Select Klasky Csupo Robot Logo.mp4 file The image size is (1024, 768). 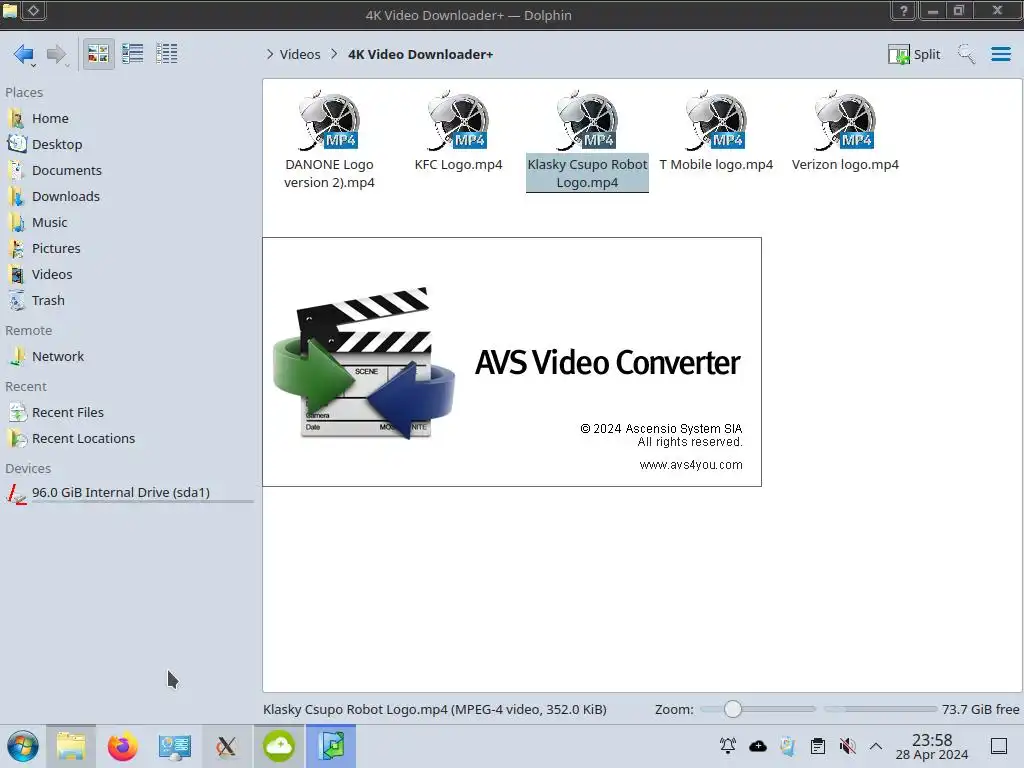[587, 139]
